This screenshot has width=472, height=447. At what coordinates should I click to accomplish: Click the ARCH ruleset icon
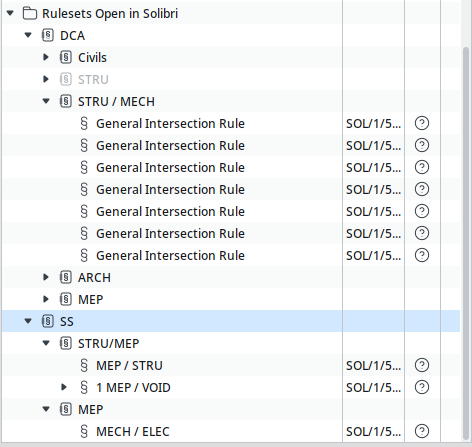[66, 277]
